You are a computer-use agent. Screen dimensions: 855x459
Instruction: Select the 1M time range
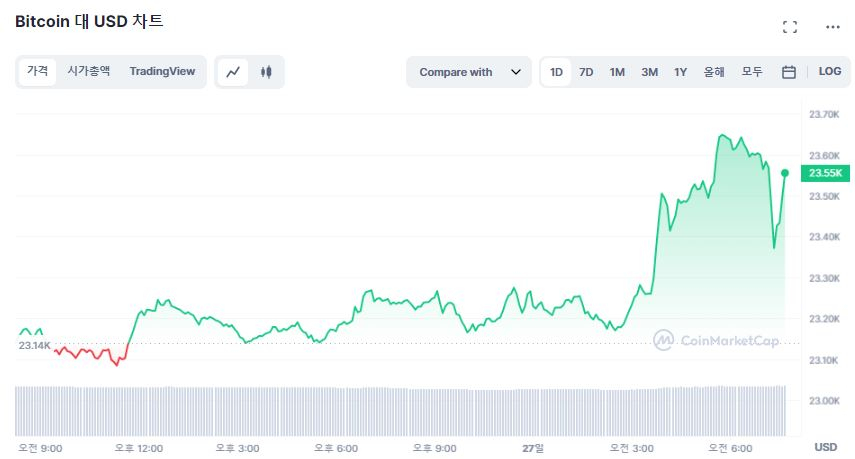click(617, 72)
